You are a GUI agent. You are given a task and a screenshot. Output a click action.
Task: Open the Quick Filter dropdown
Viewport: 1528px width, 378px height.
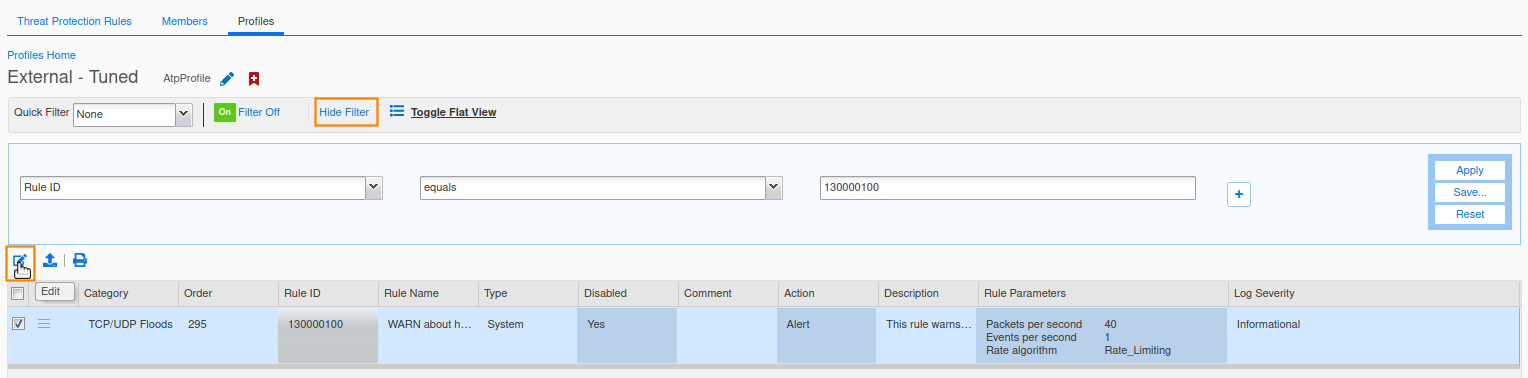click(132, 114)
